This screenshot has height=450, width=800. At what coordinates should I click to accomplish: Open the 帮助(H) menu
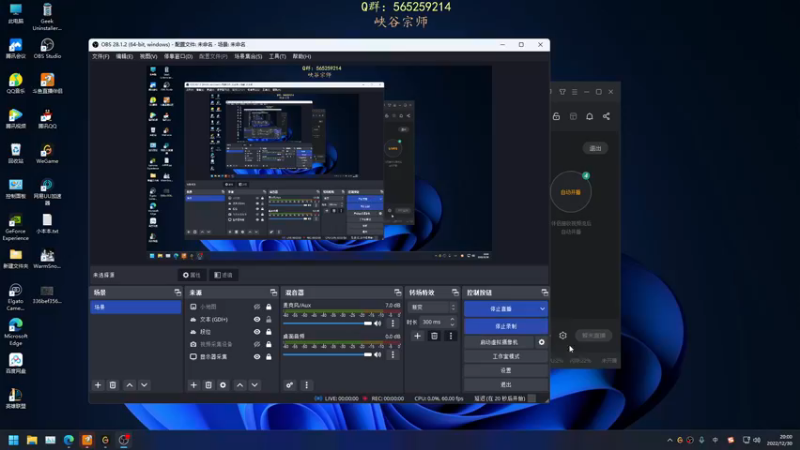point(302,57)
